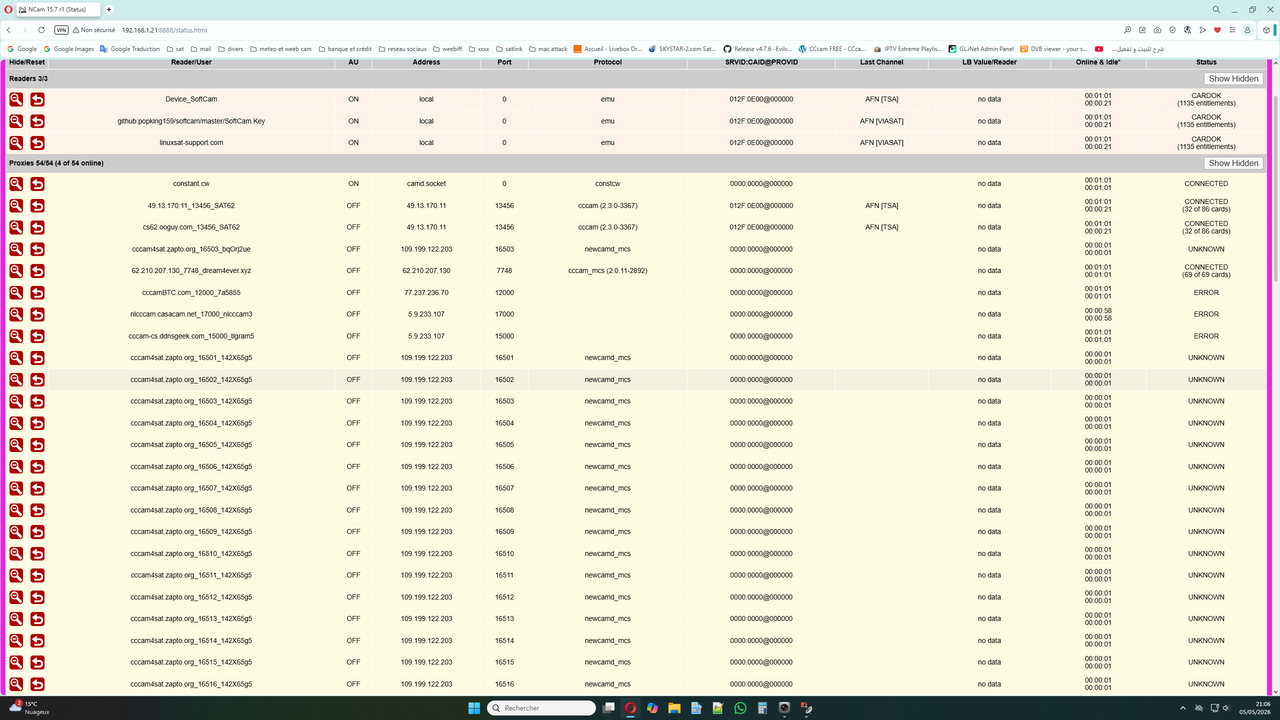
Task: Click the magnifier icon for nlcccam.casacam.net_17000_nlcccam3 row
Action: 16,314
